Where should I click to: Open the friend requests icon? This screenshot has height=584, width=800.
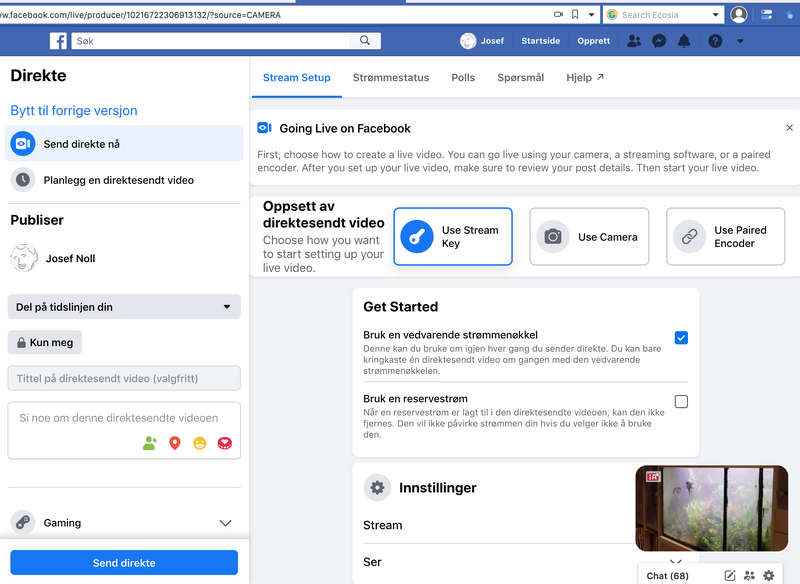634,41
